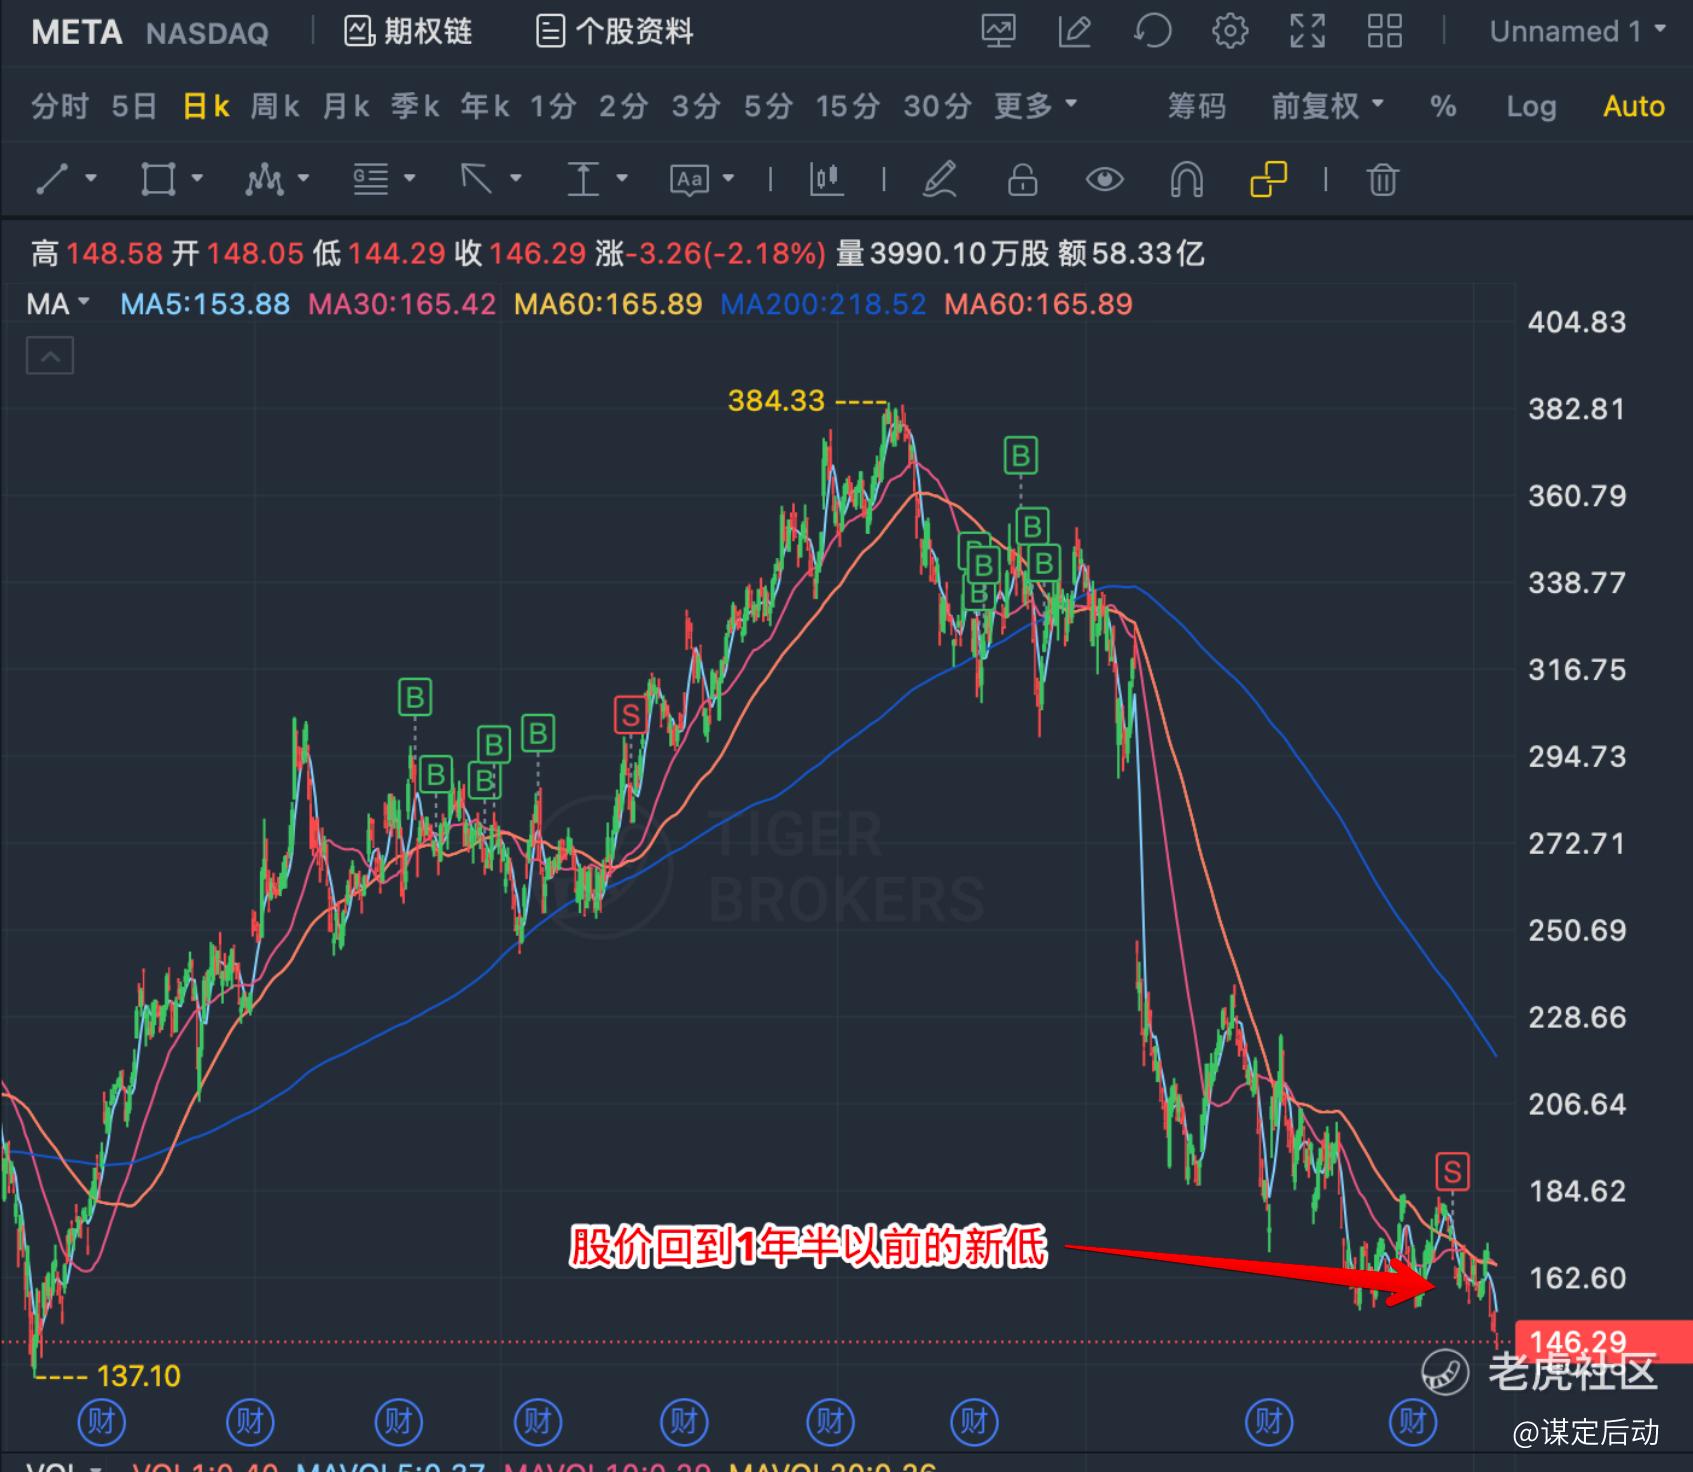Expand the Fibonacci tool dropdown arrow
This screenshot has width=1693, height=1472.
coord(410,179)
